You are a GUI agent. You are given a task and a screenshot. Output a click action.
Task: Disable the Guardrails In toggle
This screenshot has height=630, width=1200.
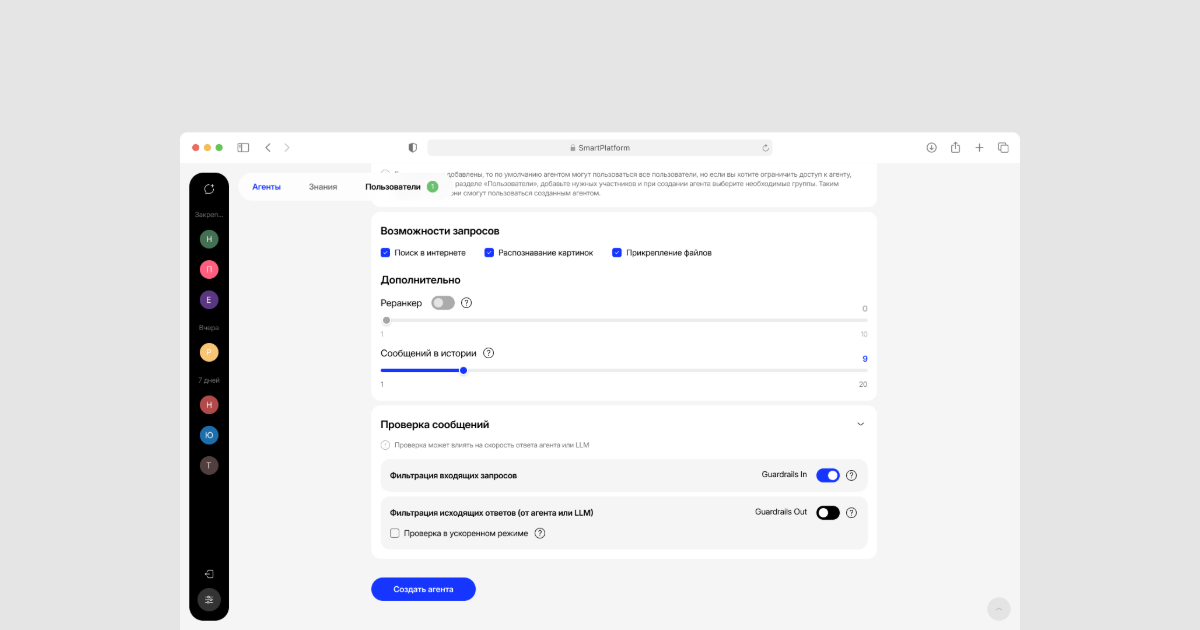(828, 476)
